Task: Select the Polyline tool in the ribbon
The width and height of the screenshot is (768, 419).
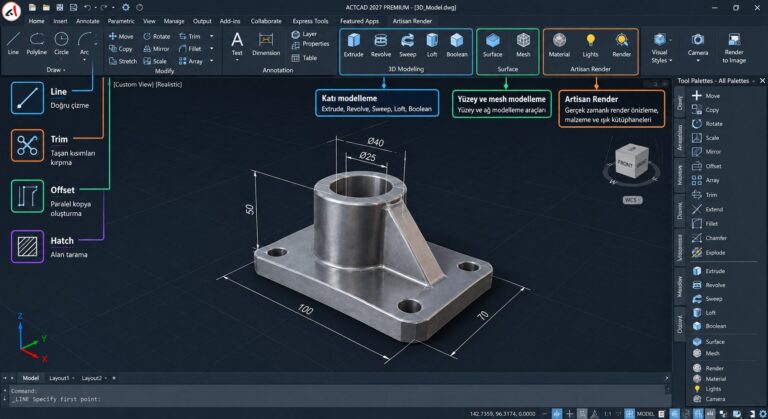Action: coord(37,43)
